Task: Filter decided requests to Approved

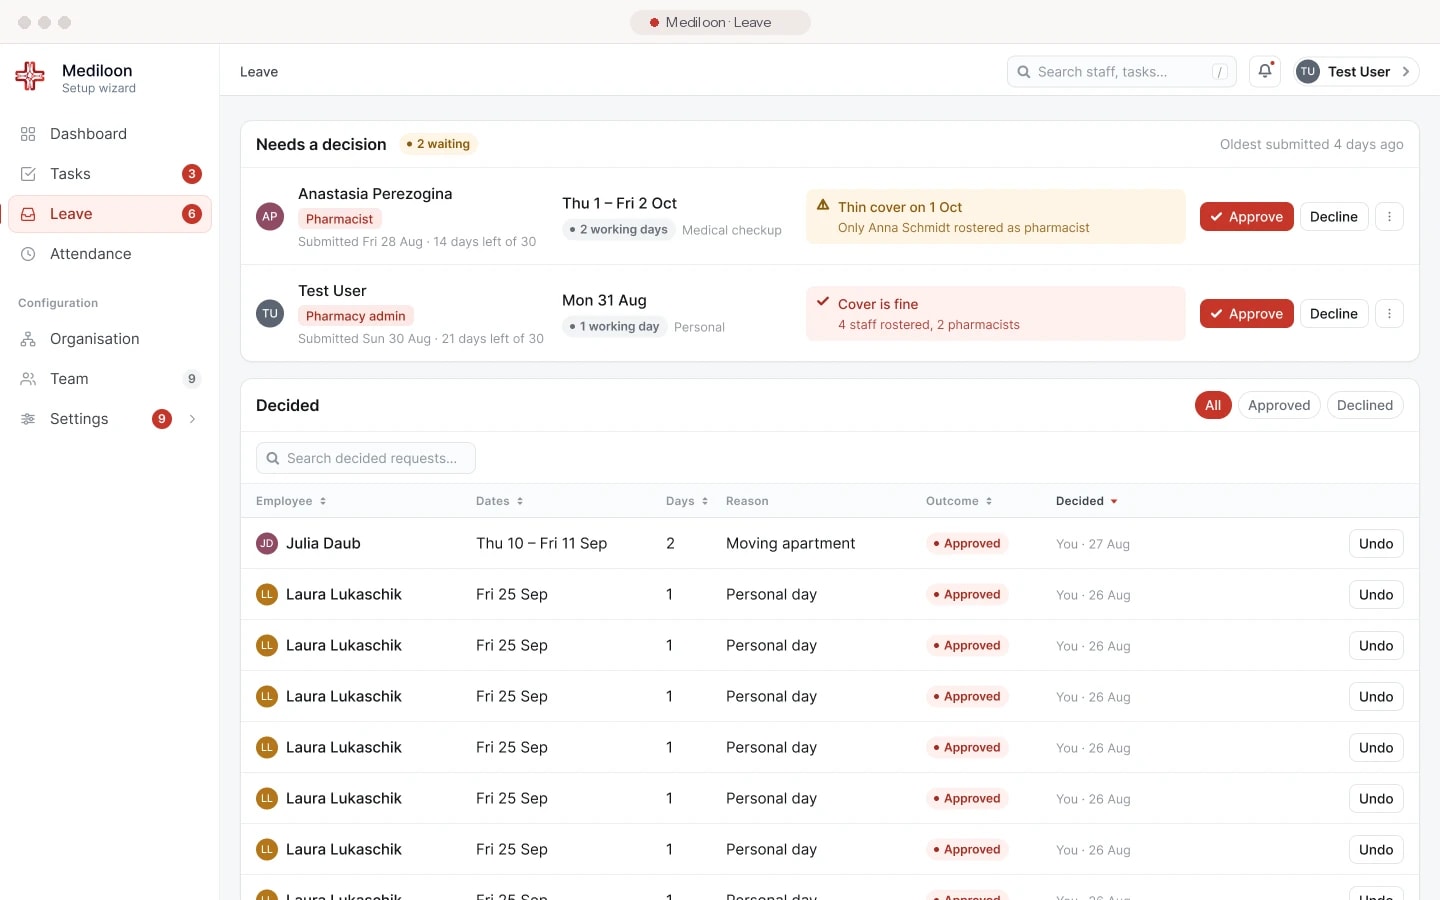Action: tap(1279, 405)
